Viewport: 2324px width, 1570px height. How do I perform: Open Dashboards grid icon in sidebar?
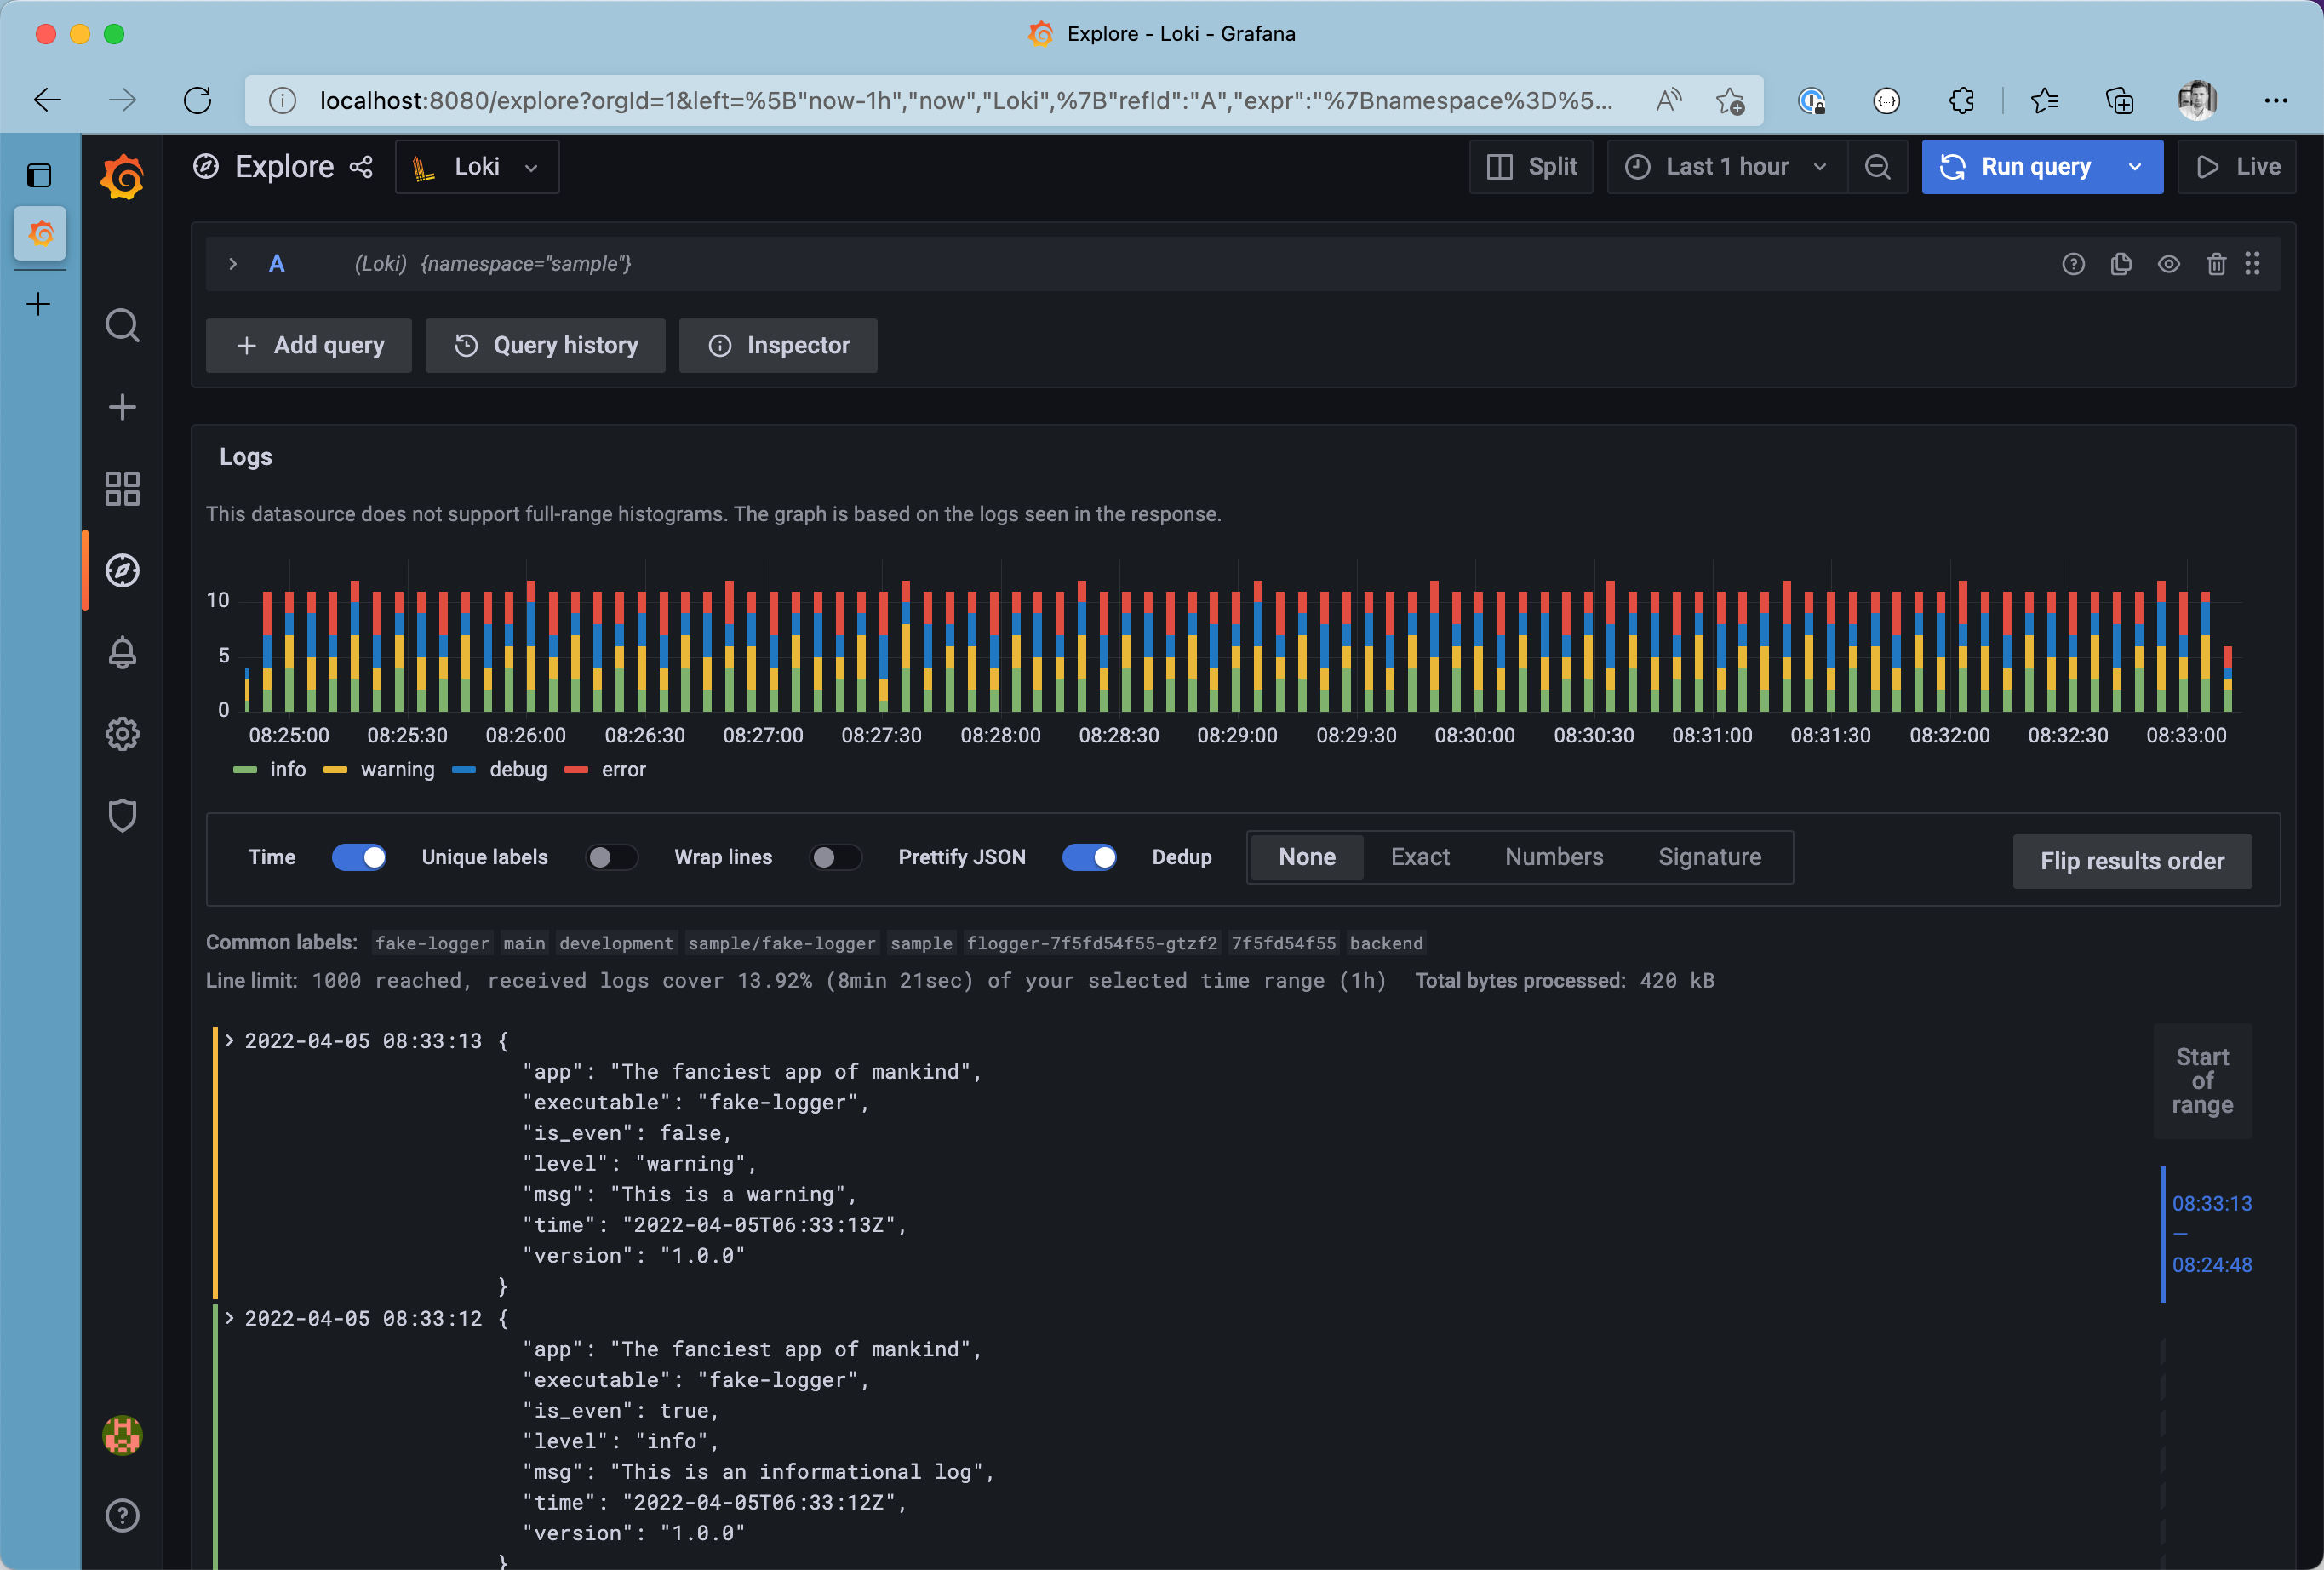pyautogui.click(x=122, y=489)
